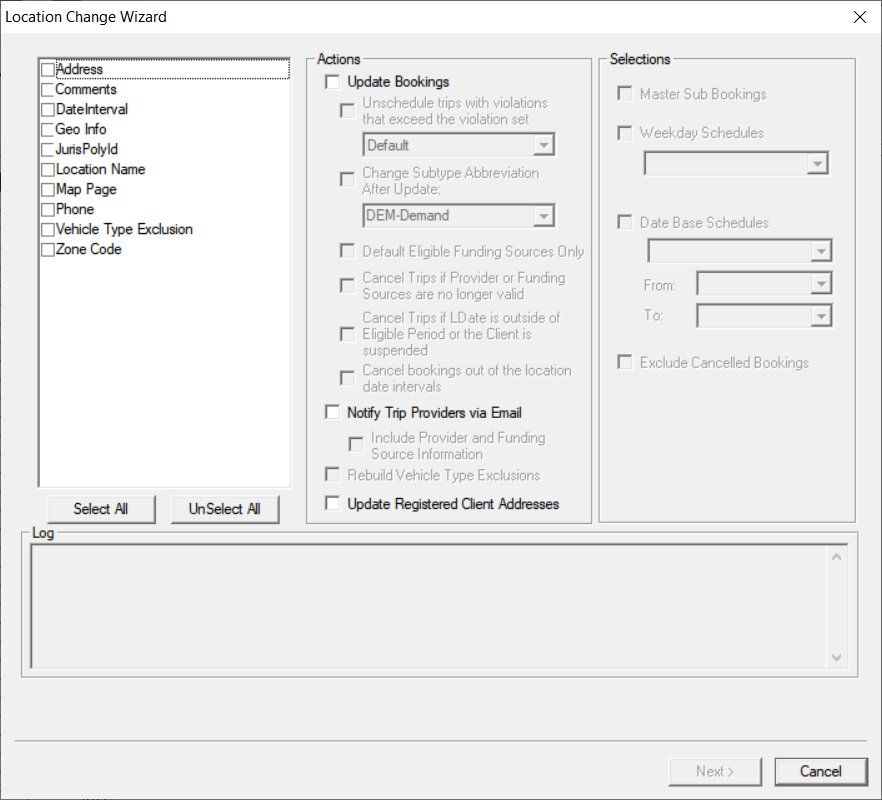Toggle the Exclude Cancelled Bookings option
This screenshot has width=882, height=800.
coord(625,362)
